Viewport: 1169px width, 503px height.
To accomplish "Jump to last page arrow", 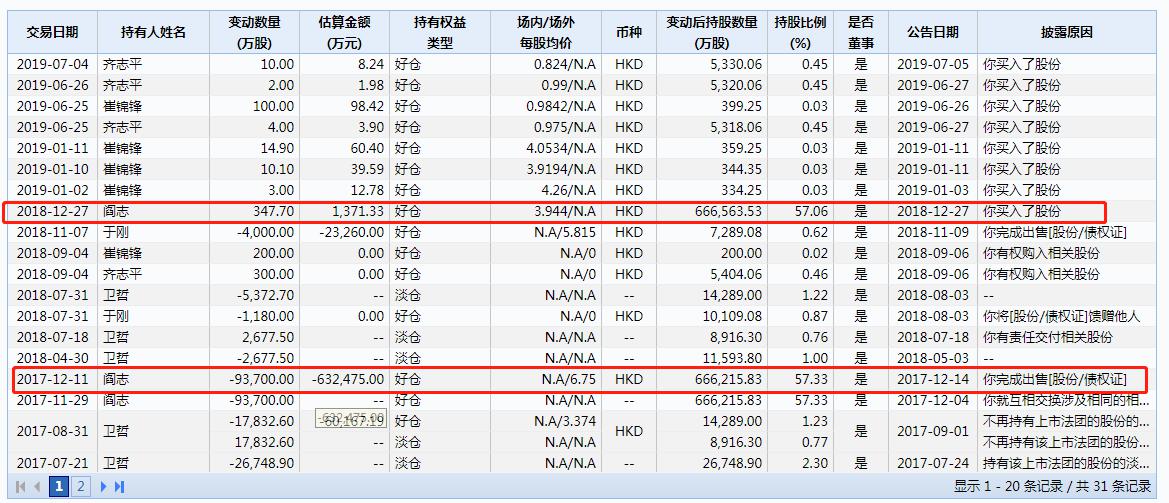I will 119,487.
